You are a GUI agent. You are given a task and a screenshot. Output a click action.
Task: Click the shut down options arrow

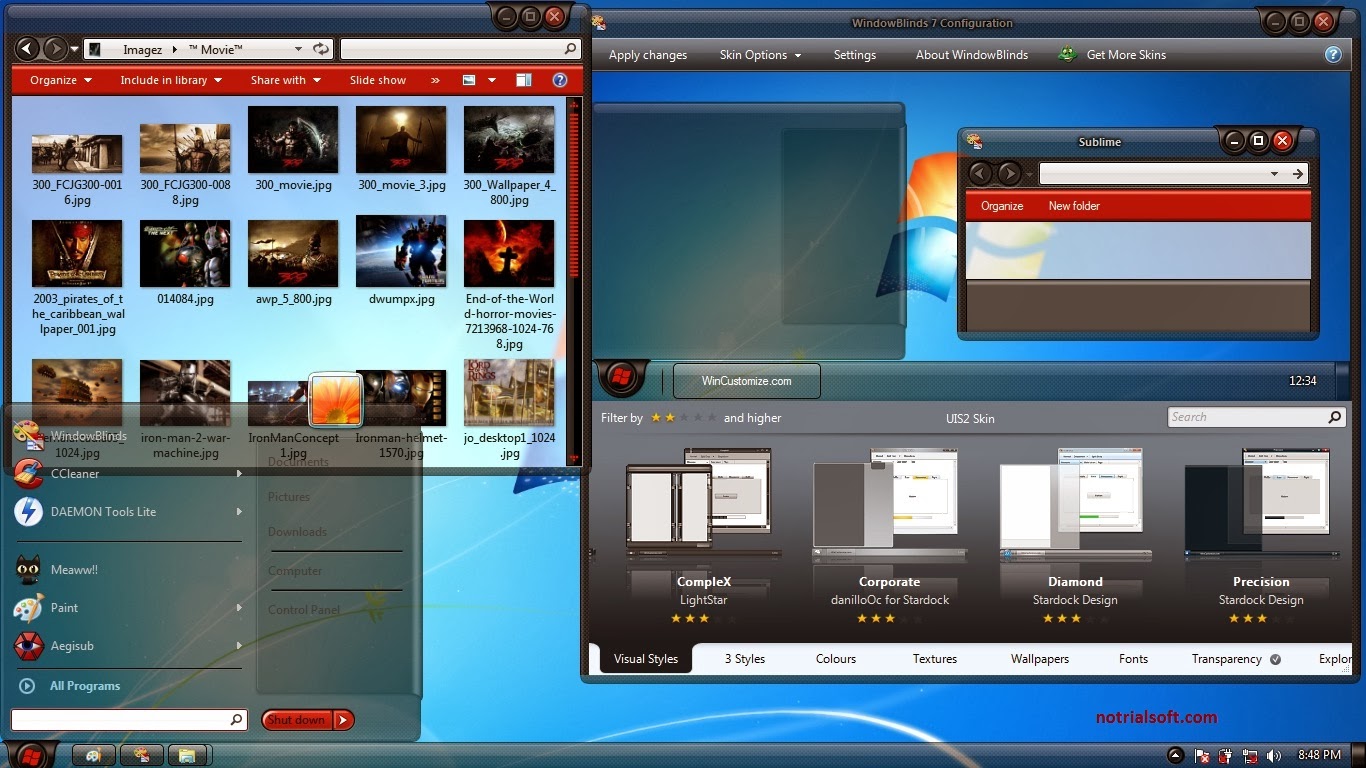(x=344, y=720)
